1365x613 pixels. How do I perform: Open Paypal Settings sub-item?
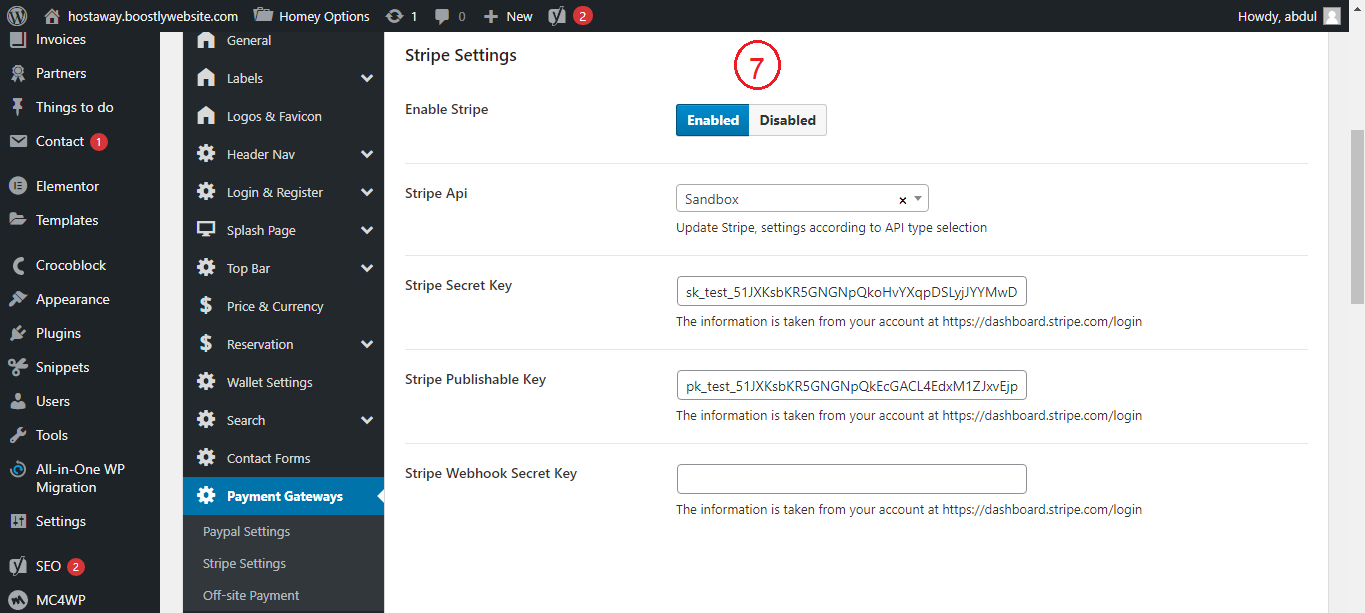point(246,531)
